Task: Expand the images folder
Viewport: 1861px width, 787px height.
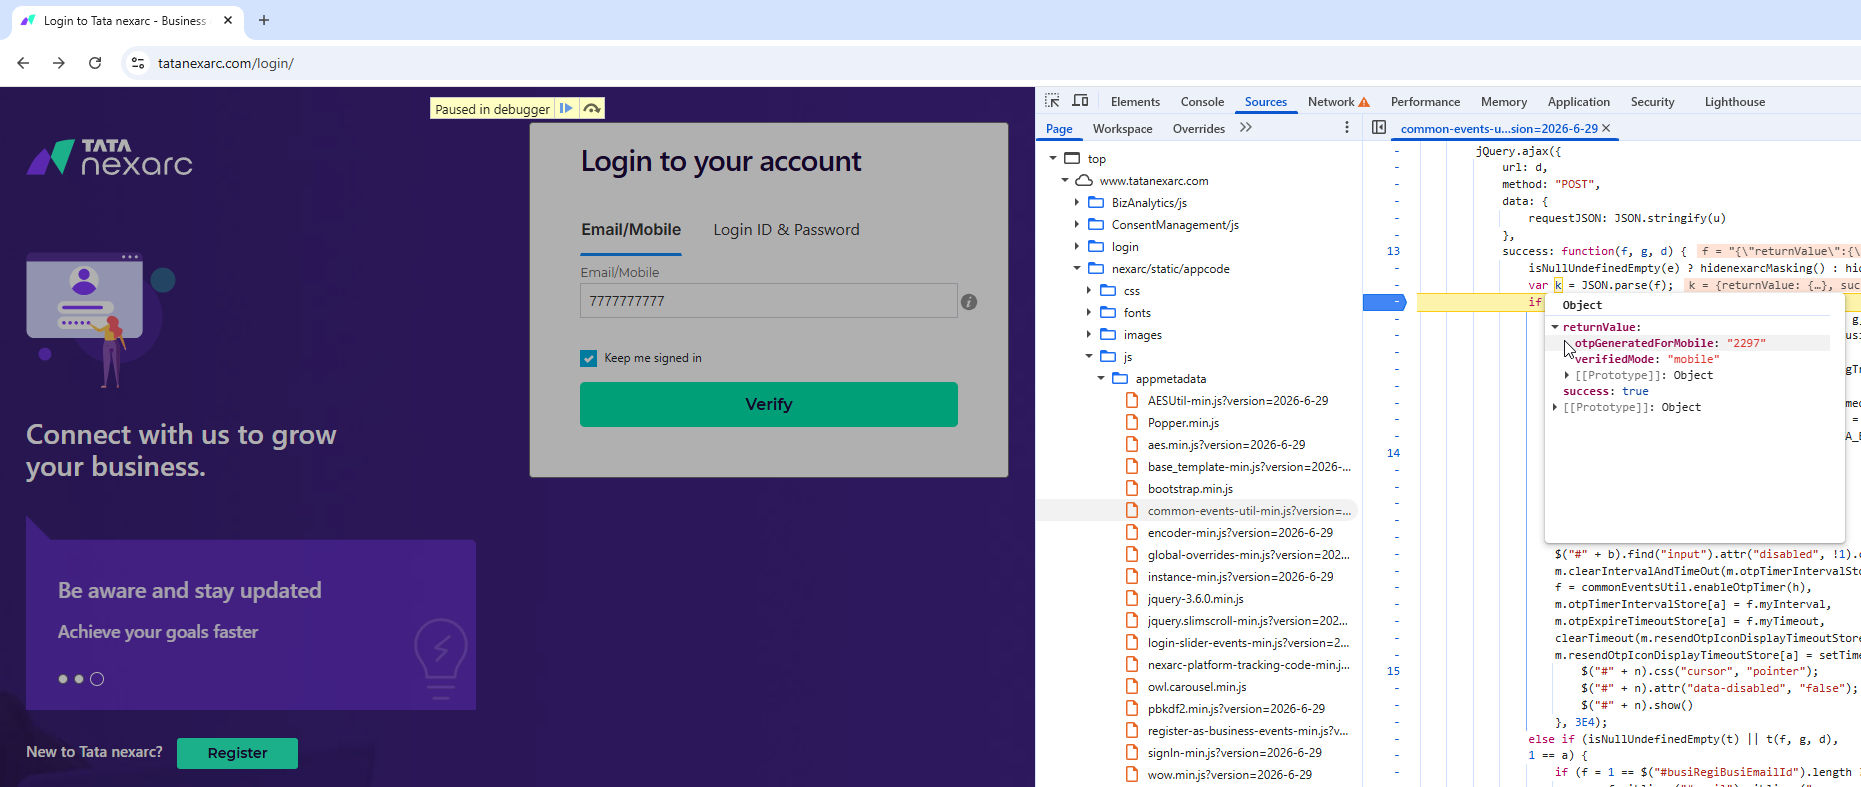Action: point(1089,335)
